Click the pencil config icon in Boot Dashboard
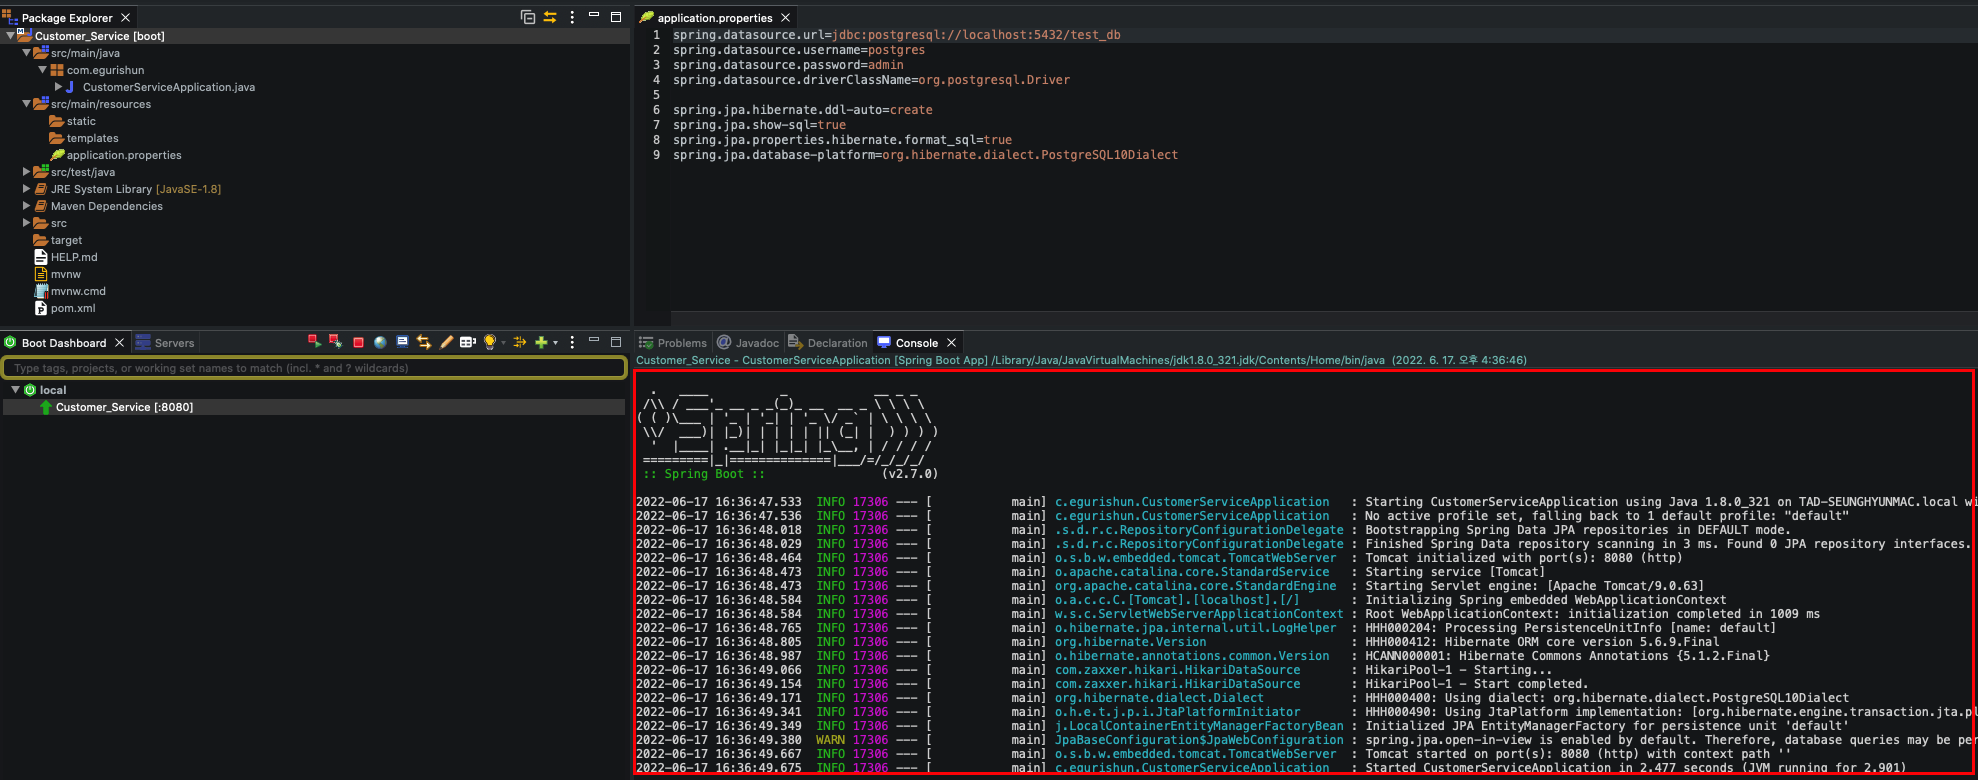This screenshot has height=780, width=1978. 446,342
